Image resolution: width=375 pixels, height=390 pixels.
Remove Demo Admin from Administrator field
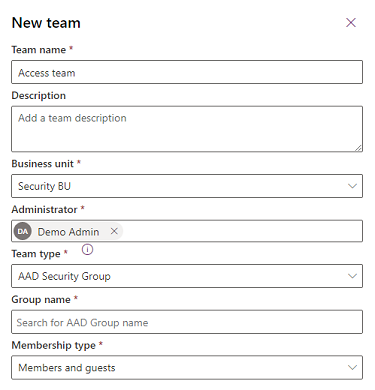click(x=114, y=231)
